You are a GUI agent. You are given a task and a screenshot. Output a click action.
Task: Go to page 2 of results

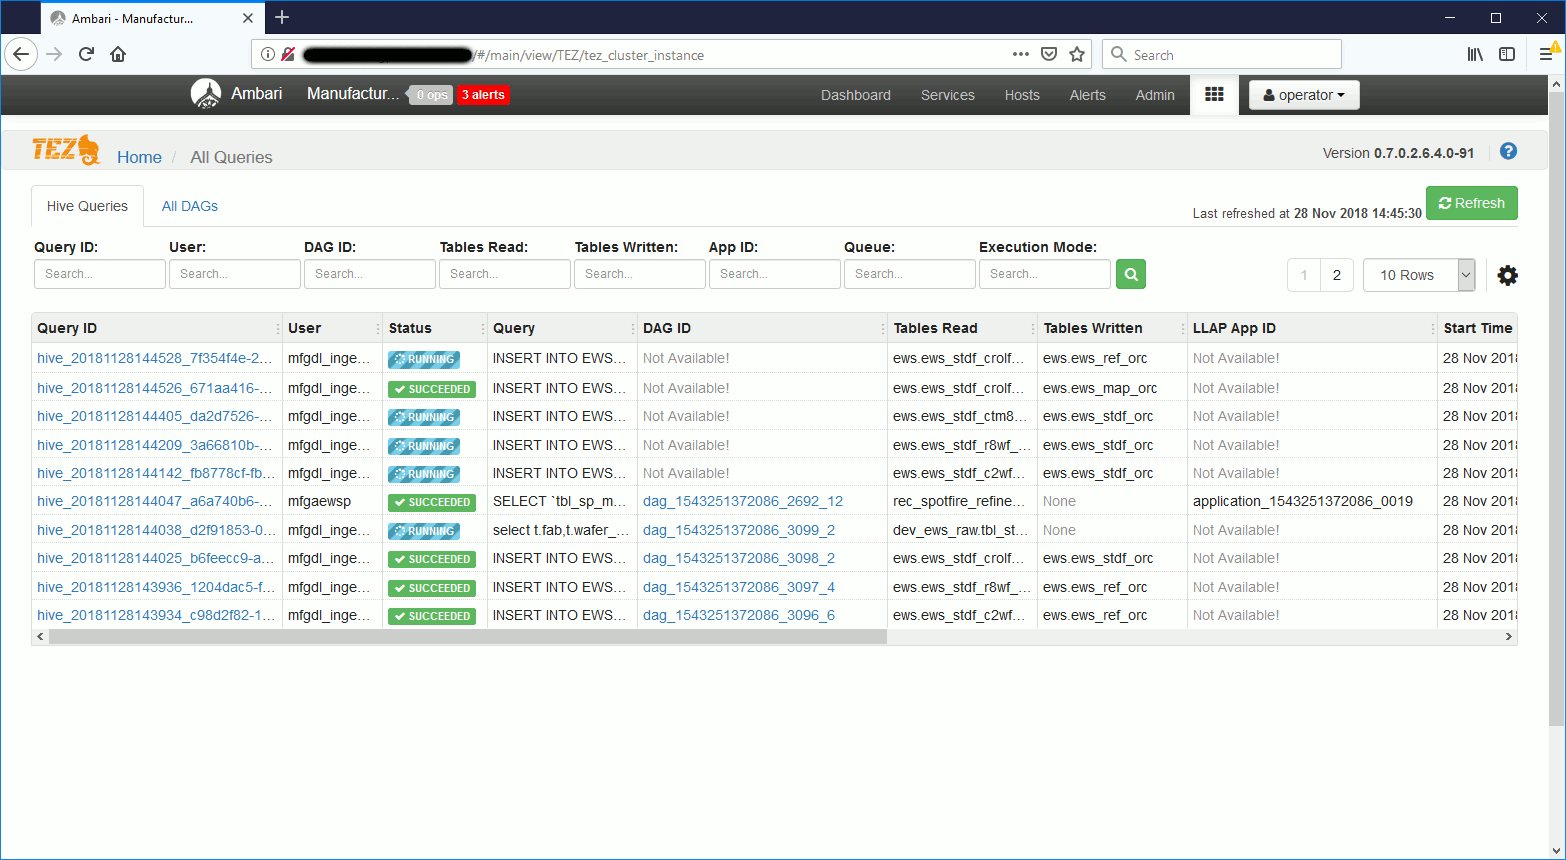tap(1336, 275)
